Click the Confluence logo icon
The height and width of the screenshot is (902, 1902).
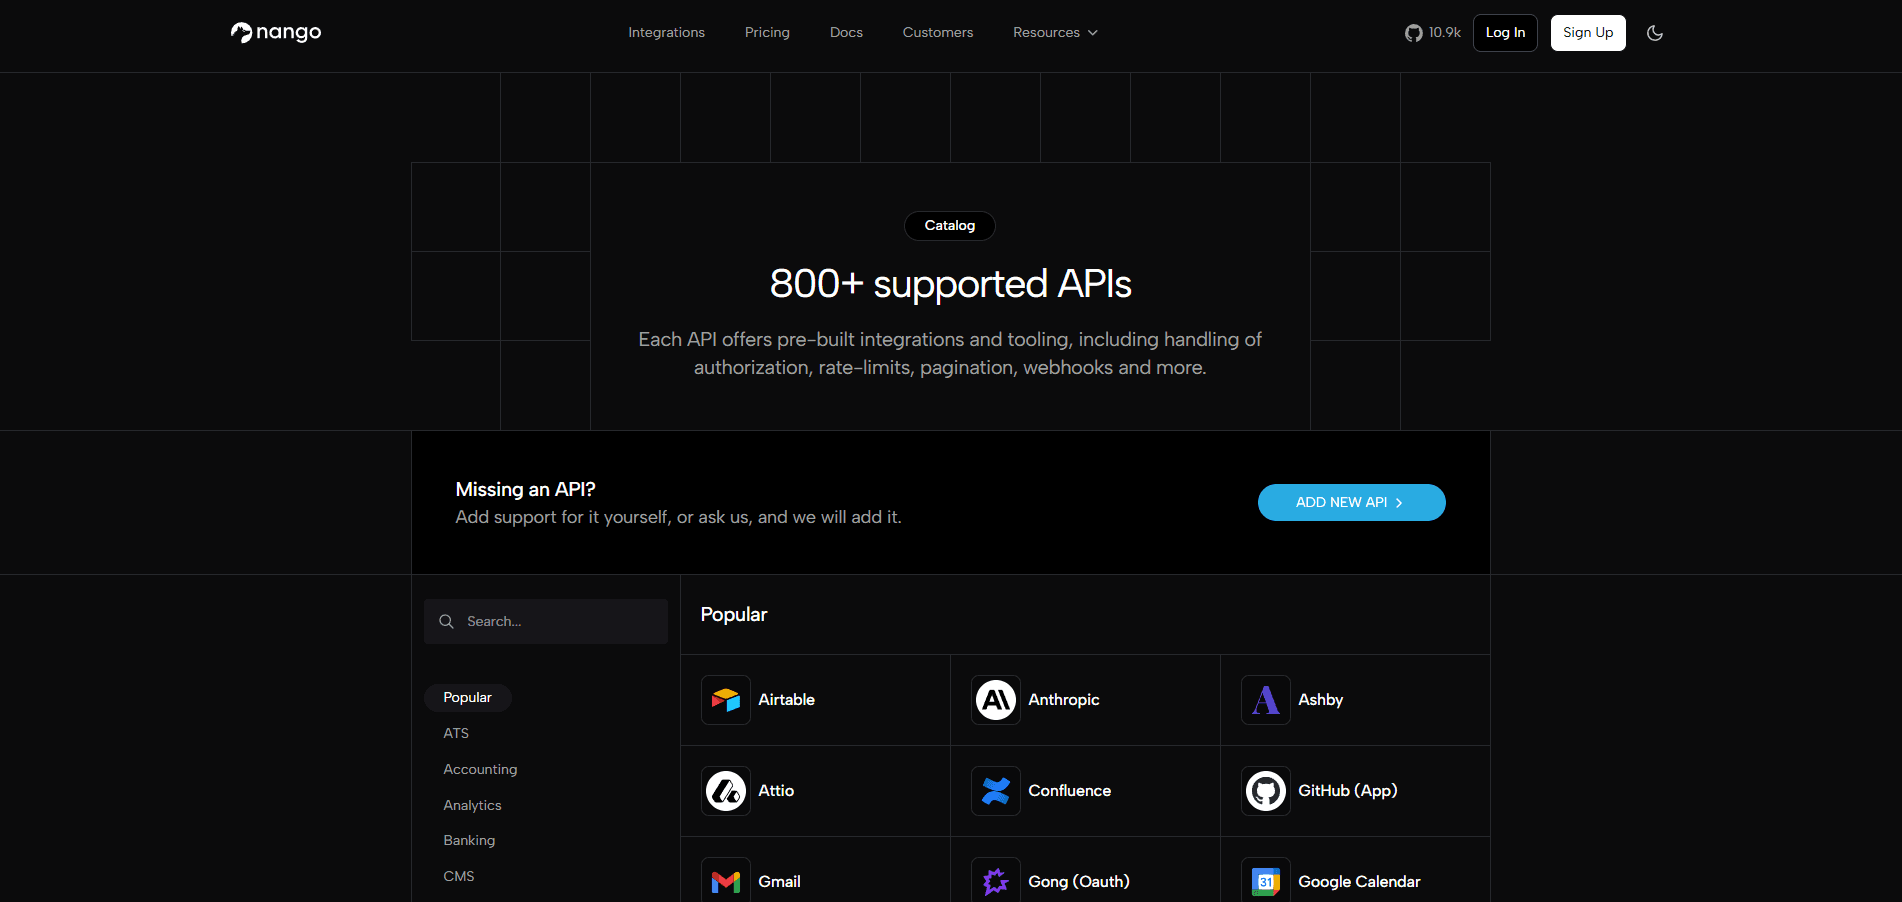point(996,791)
